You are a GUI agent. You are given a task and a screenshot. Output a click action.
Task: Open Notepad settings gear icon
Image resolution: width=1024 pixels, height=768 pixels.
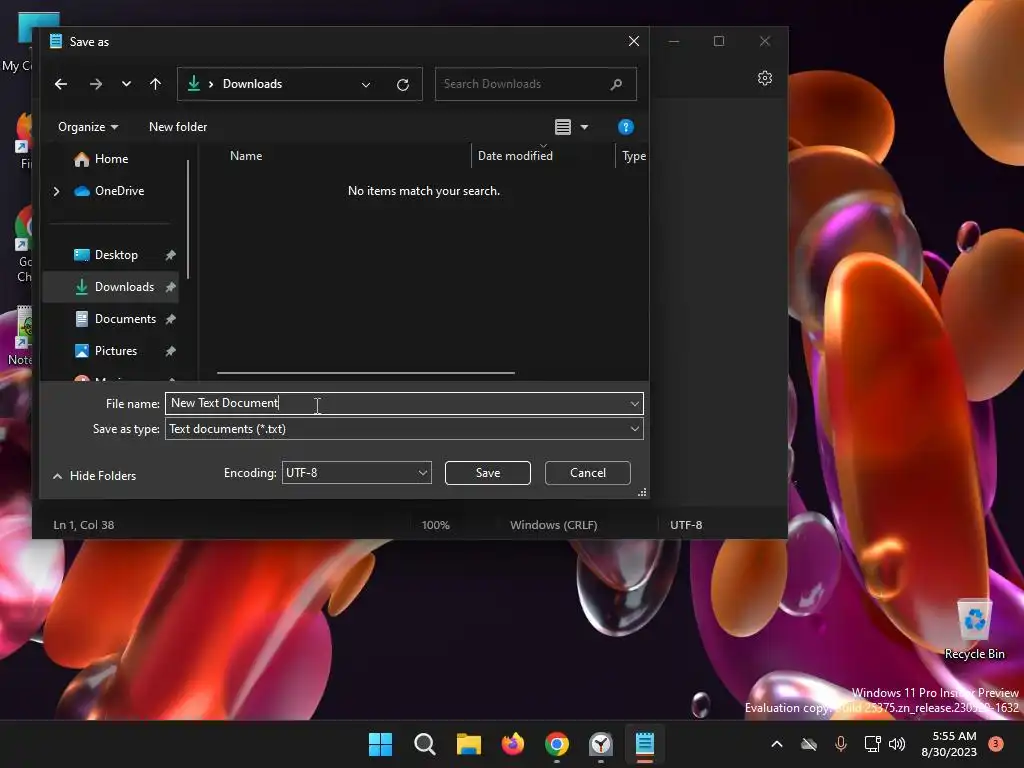pos(765,78)
